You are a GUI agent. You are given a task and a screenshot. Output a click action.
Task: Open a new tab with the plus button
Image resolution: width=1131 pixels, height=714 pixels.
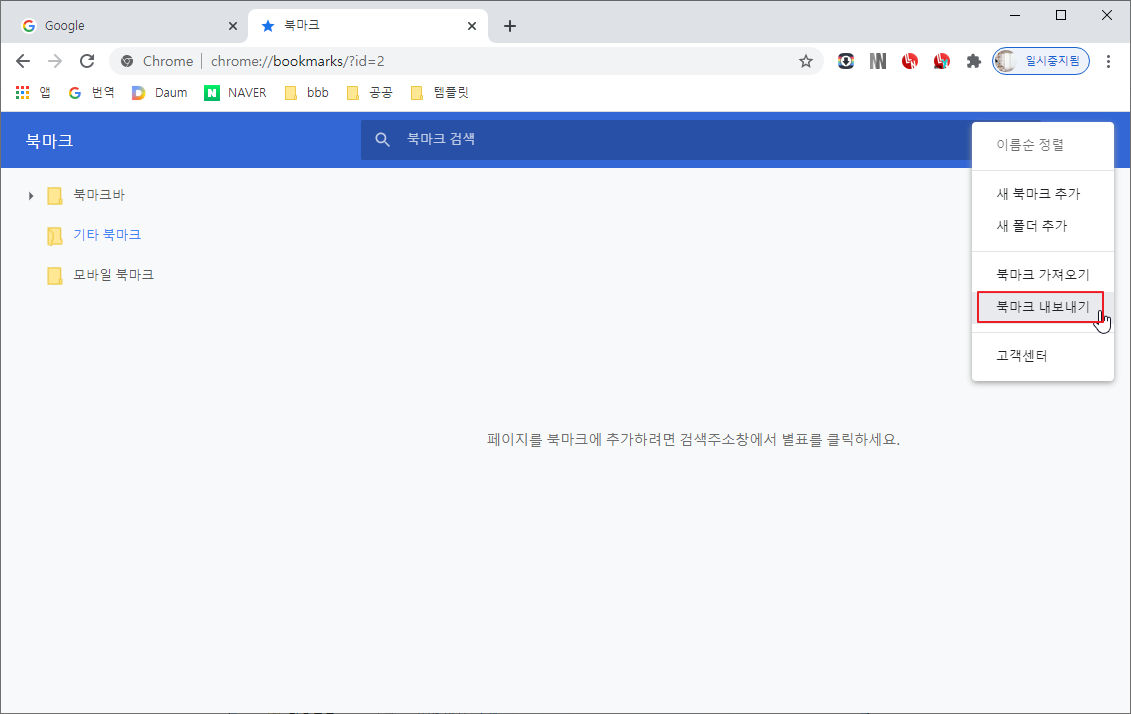click(510, 26)
